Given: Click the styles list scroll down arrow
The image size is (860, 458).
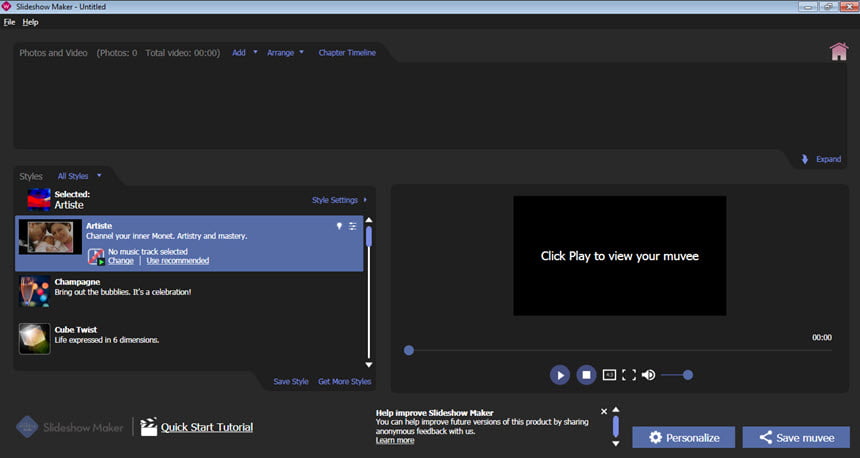Looking at the screenshot, I should point(369,365).
